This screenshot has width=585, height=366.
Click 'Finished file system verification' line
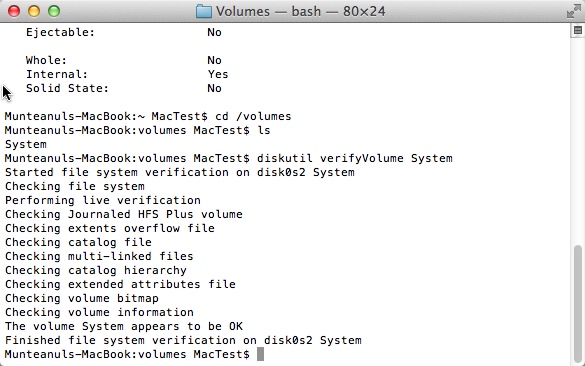[183, 340]
